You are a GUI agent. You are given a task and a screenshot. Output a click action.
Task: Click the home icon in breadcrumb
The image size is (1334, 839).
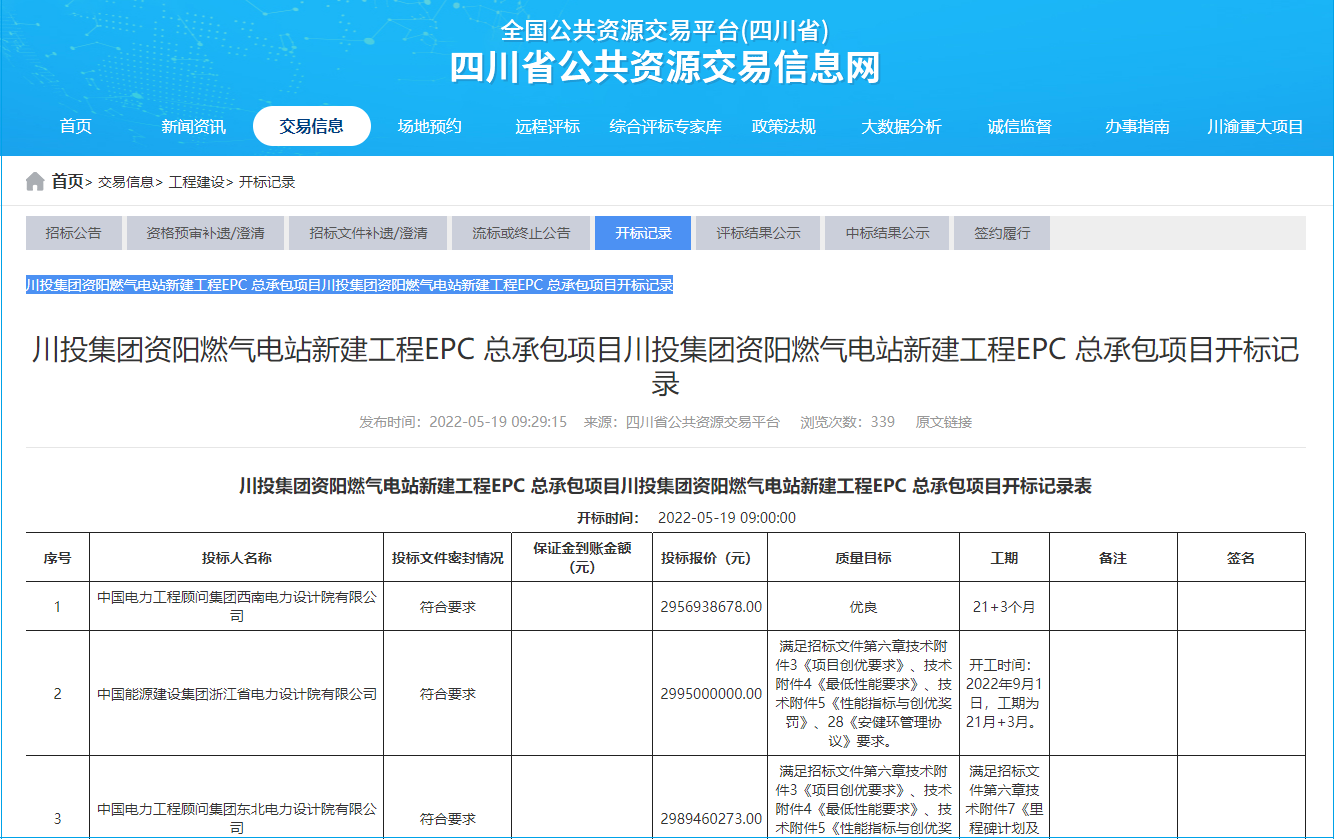pyautogui.click(x=35, y=181)
